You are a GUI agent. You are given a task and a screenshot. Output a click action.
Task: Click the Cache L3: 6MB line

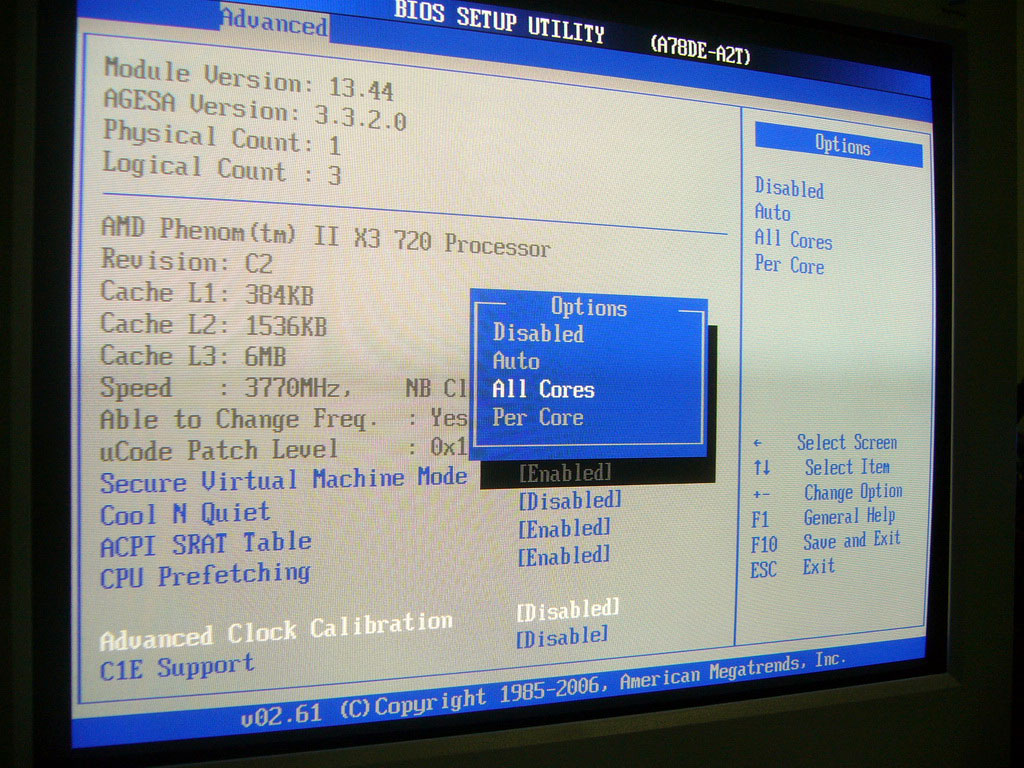[x=193, y=356]
